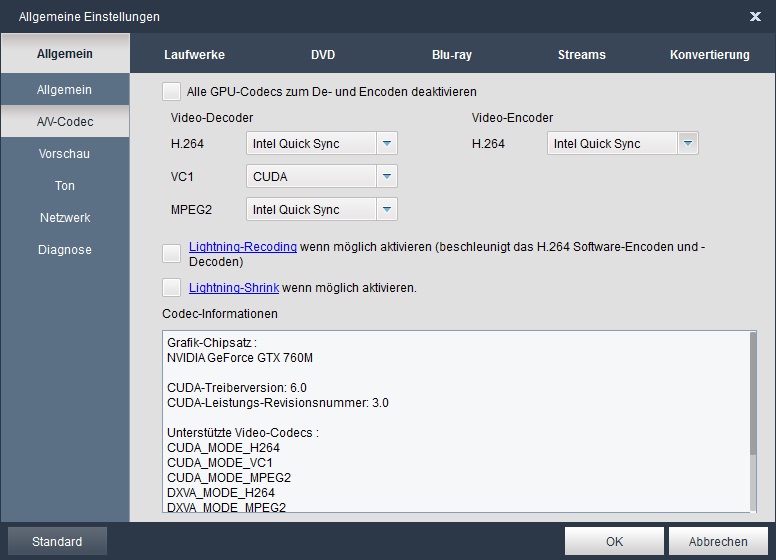
Task: Expand the H.264 Video-Decoder dropdown arrow
Action: click(x=387, y=143)
